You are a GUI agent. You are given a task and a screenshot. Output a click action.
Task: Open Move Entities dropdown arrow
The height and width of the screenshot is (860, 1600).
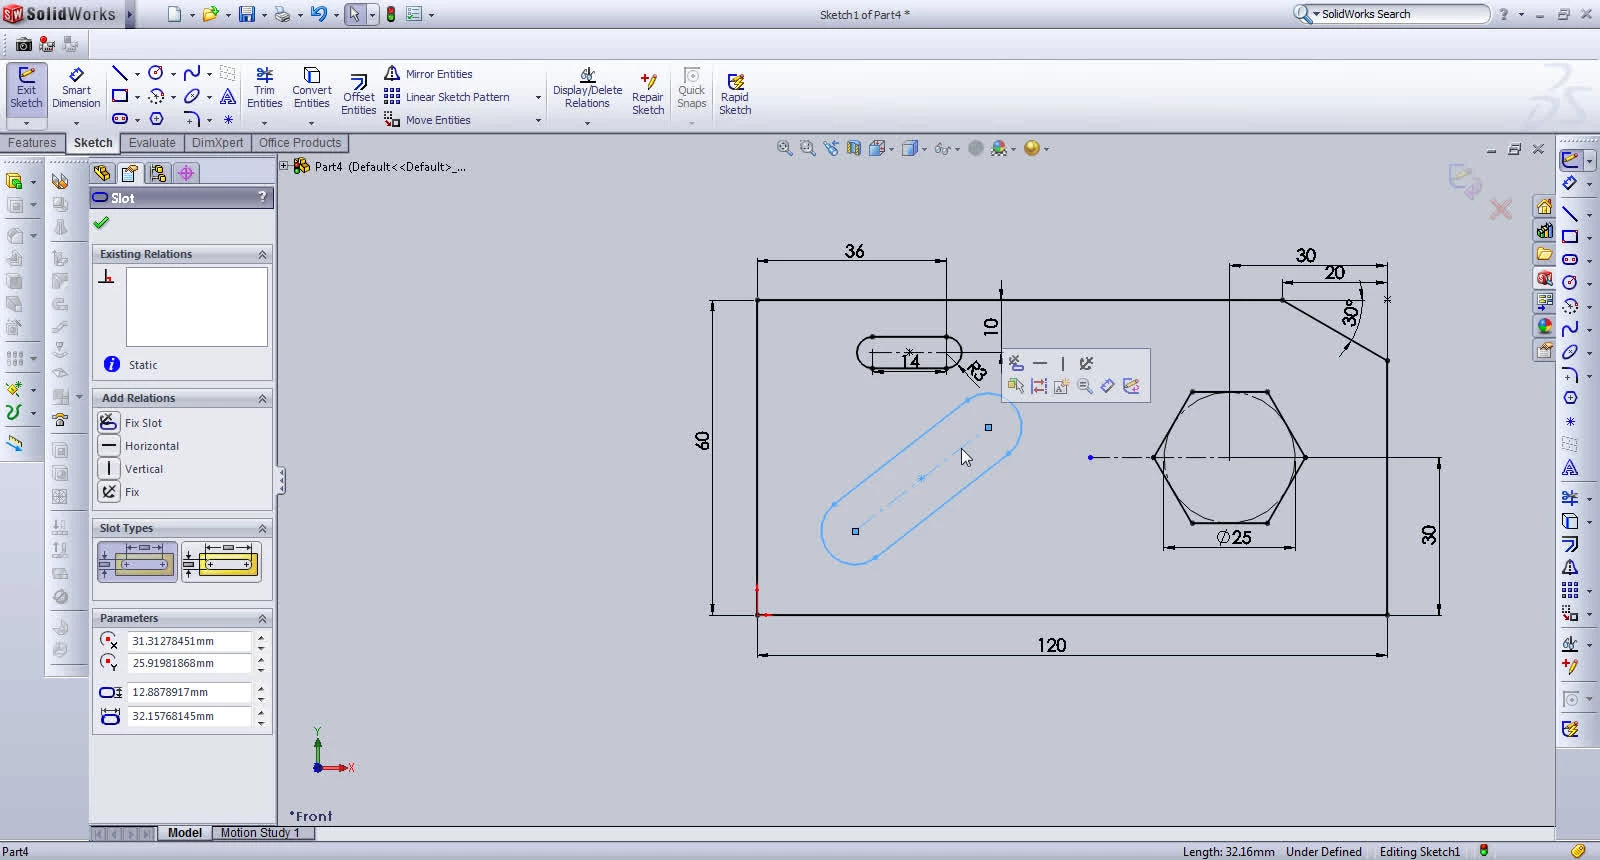pyautogui.click(x=538, y=120)
